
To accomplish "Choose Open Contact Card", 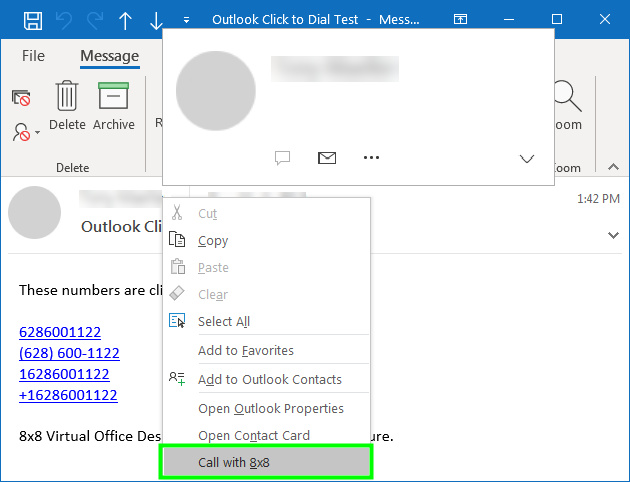I will pos(265,435).
